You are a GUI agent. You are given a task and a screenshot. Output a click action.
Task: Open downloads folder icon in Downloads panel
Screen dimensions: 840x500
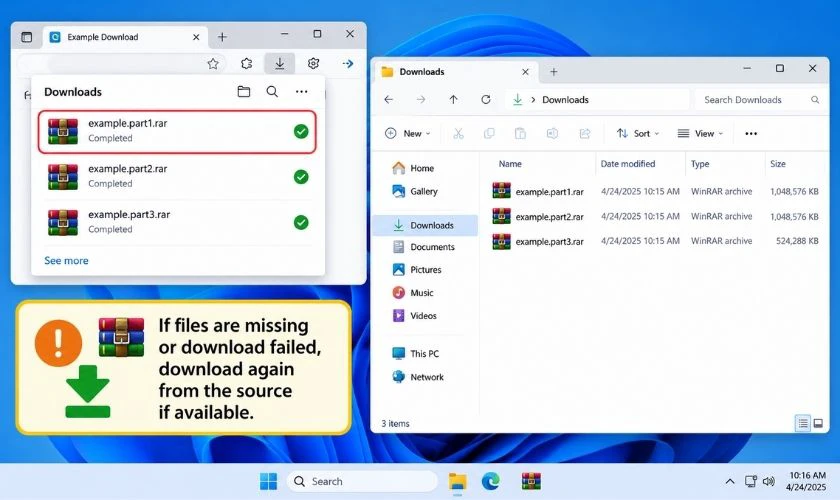pos(244,92)
